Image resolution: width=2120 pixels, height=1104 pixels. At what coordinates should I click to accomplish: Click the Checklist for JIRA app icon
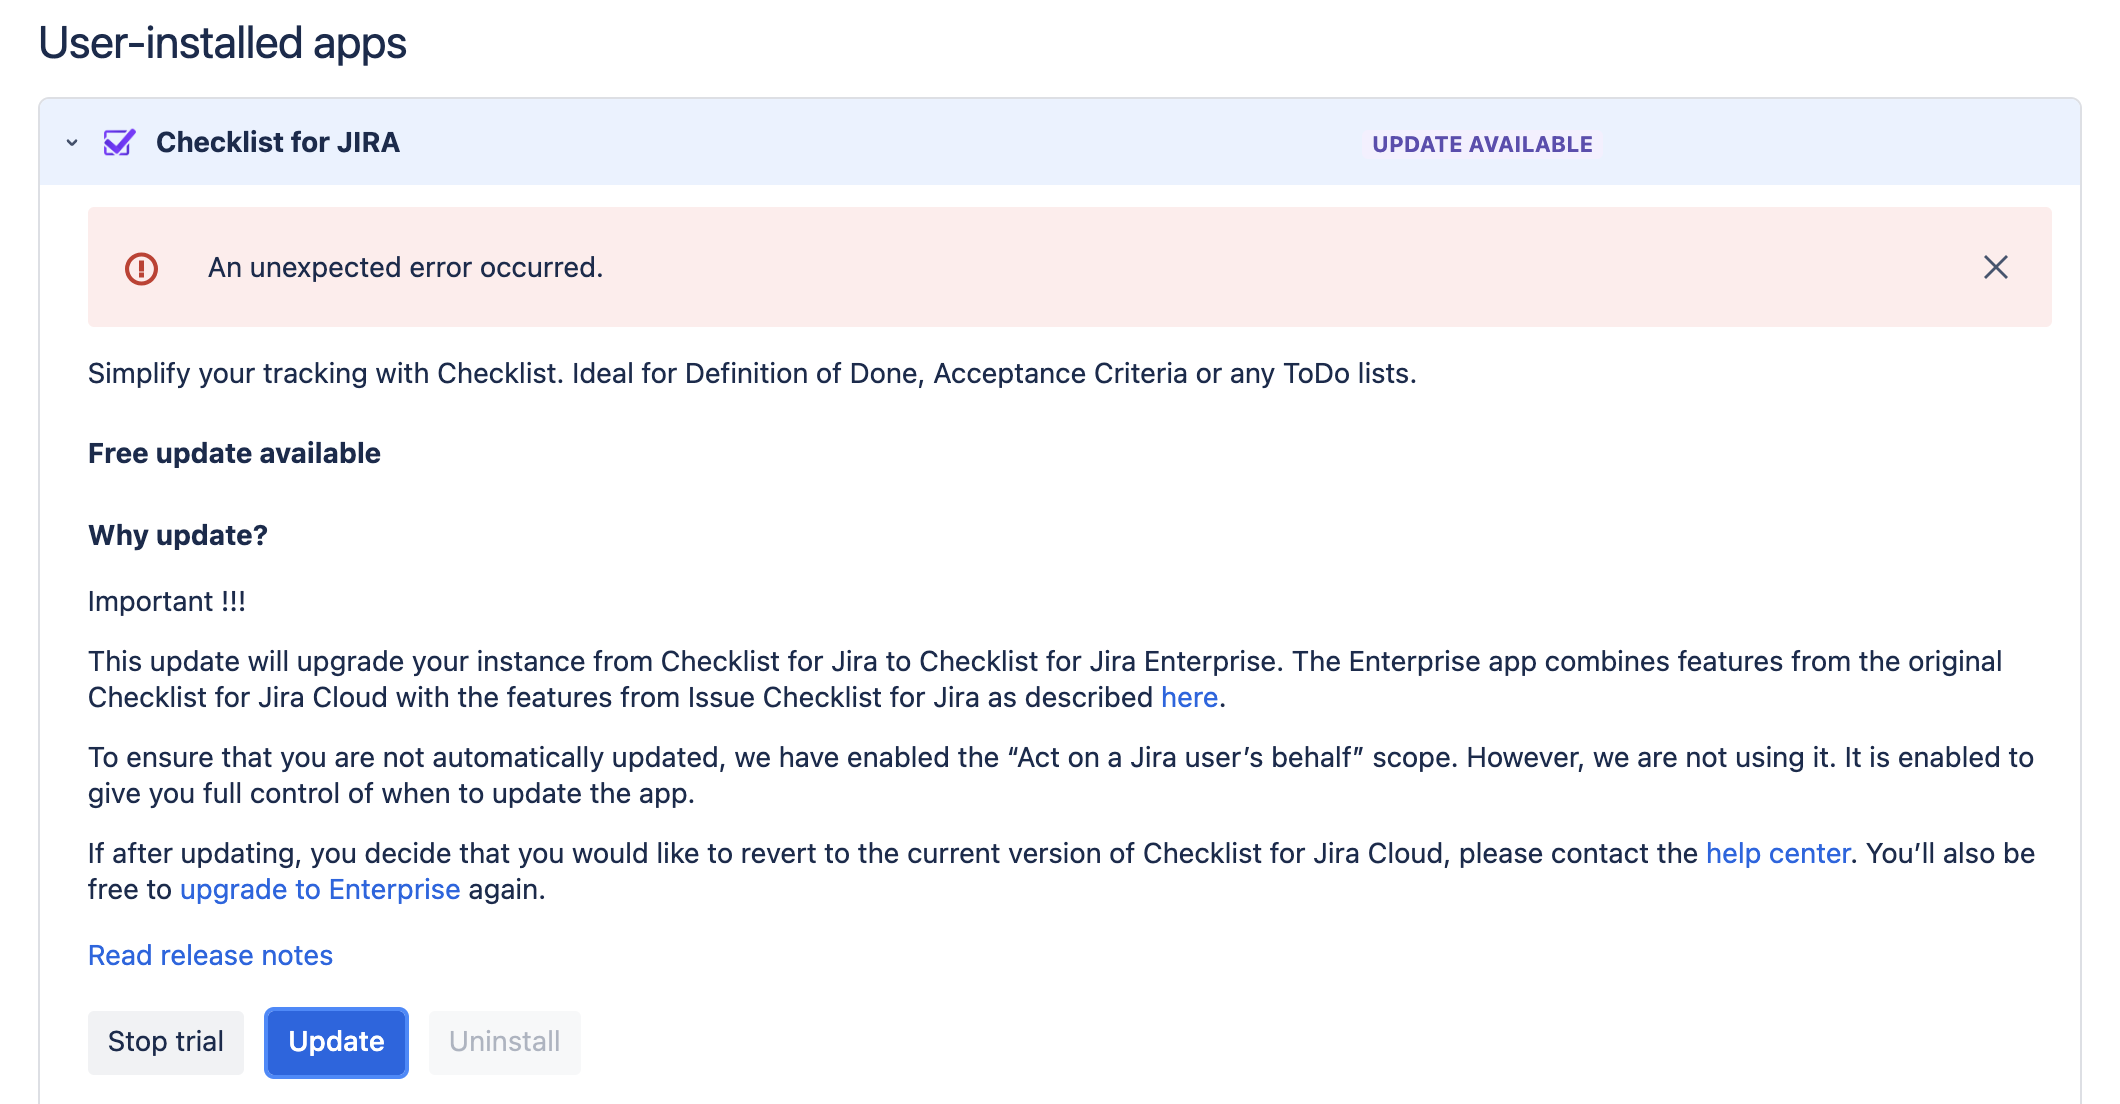point(119,143)
